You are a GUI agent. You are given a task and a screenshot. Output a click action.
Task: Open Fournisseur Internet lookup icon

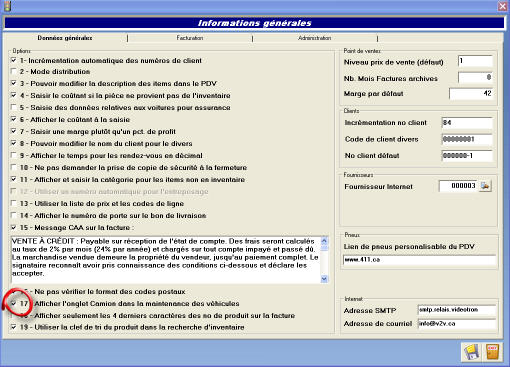click(485, 186)
